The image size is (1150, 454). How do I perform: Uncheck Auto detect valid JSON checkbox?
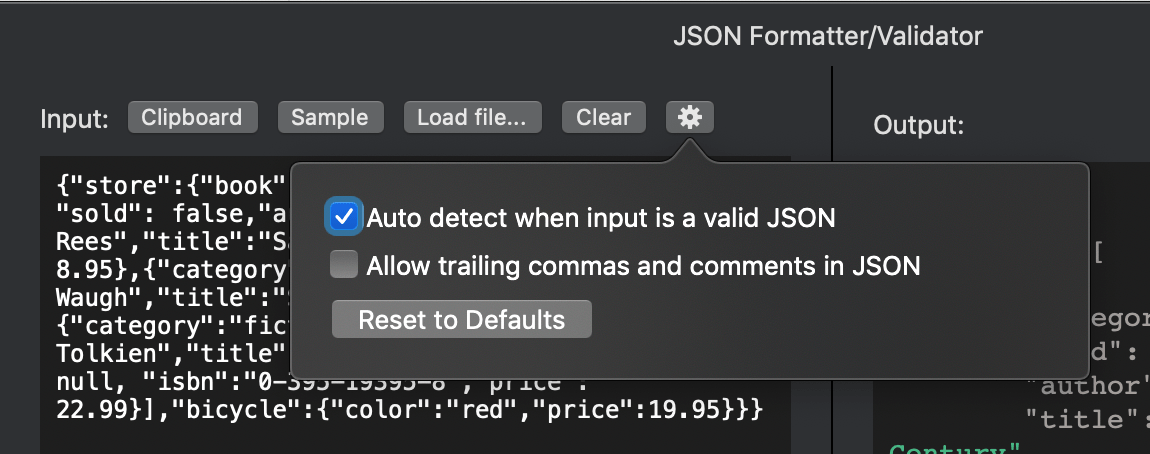click(x=344, y=217)
